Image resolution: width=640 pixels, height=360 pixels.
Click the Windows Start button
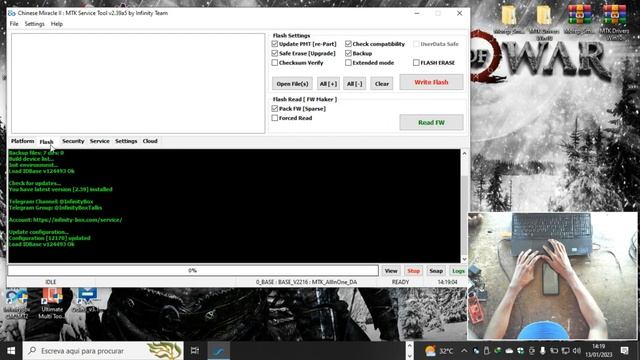point(11,351)
